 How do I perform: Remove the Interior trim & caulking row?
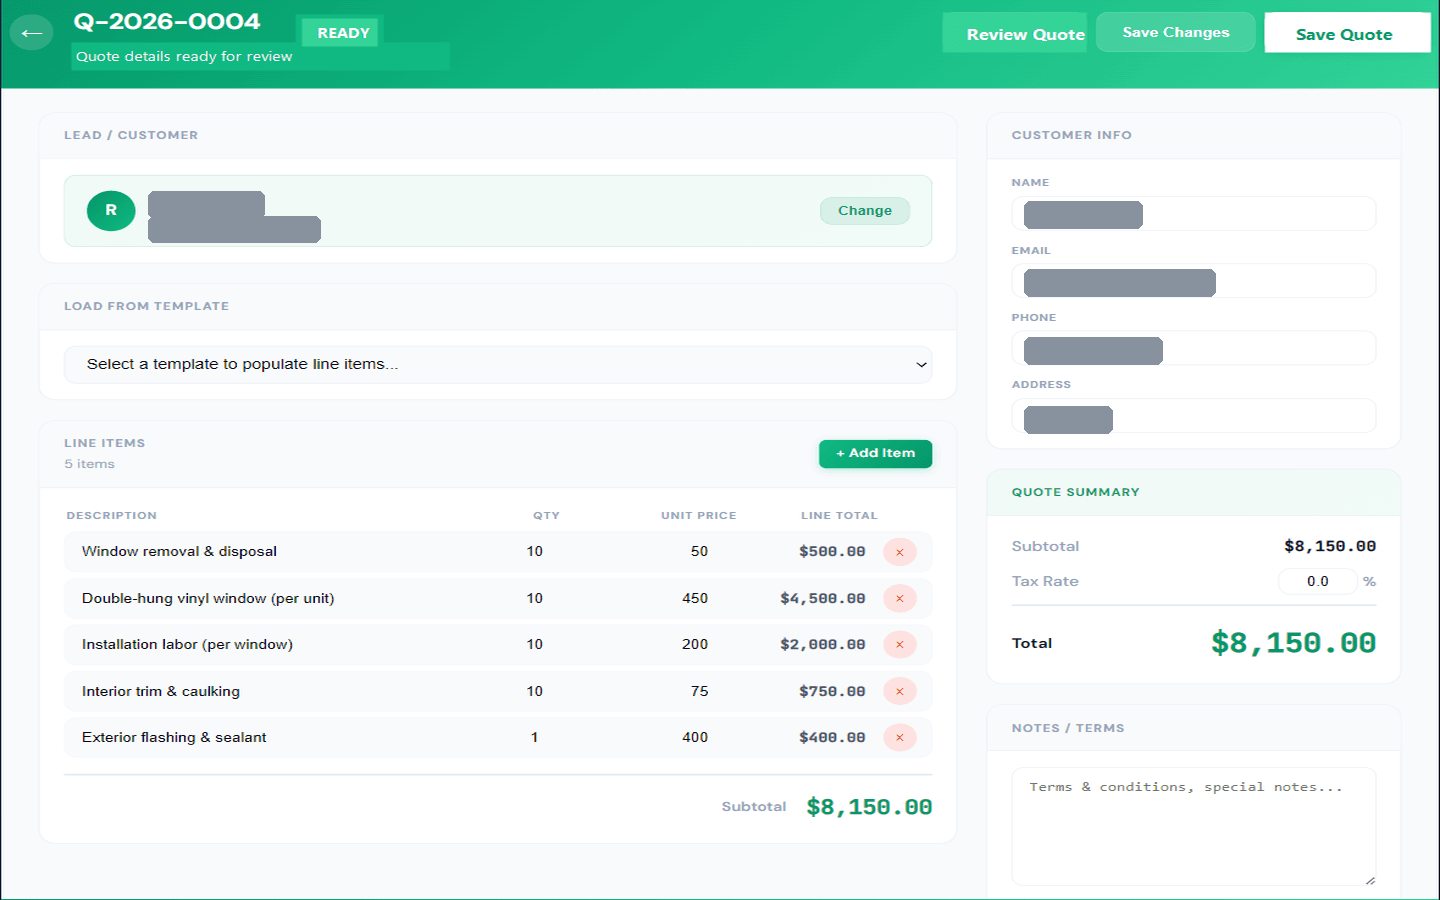pyautogui.click(x=899, y=692)
